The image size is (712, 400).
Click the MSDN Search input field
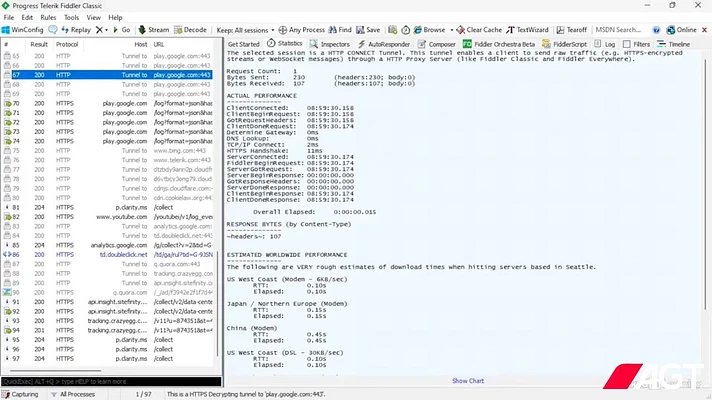[621, 30]
